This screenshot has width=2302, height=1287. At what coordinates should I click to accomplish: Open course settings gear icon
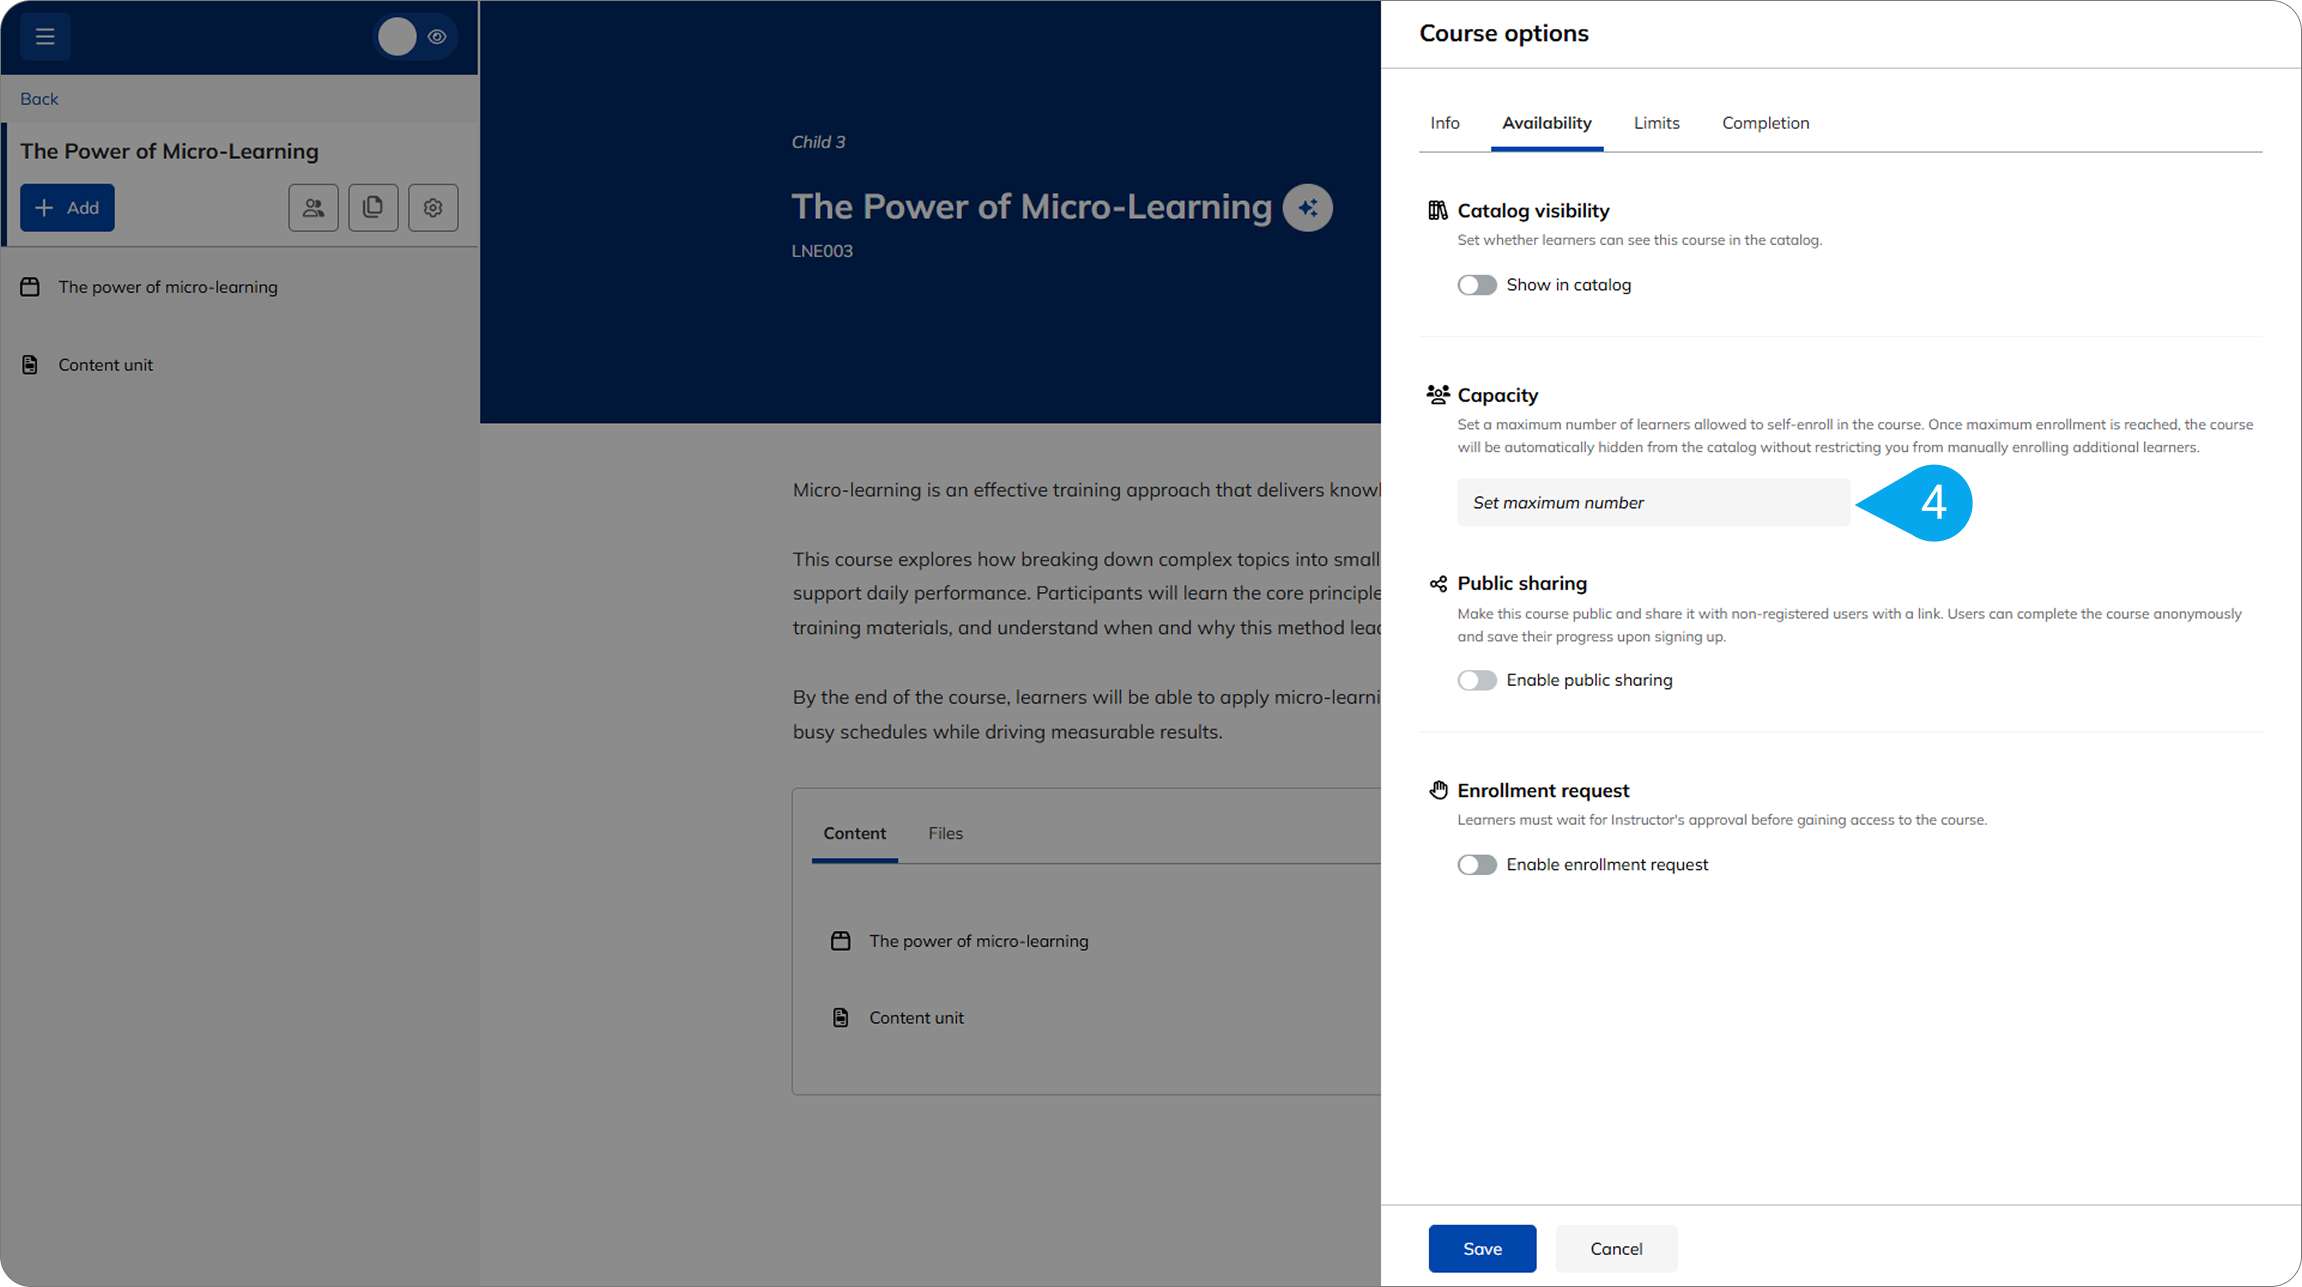(433, 208)
